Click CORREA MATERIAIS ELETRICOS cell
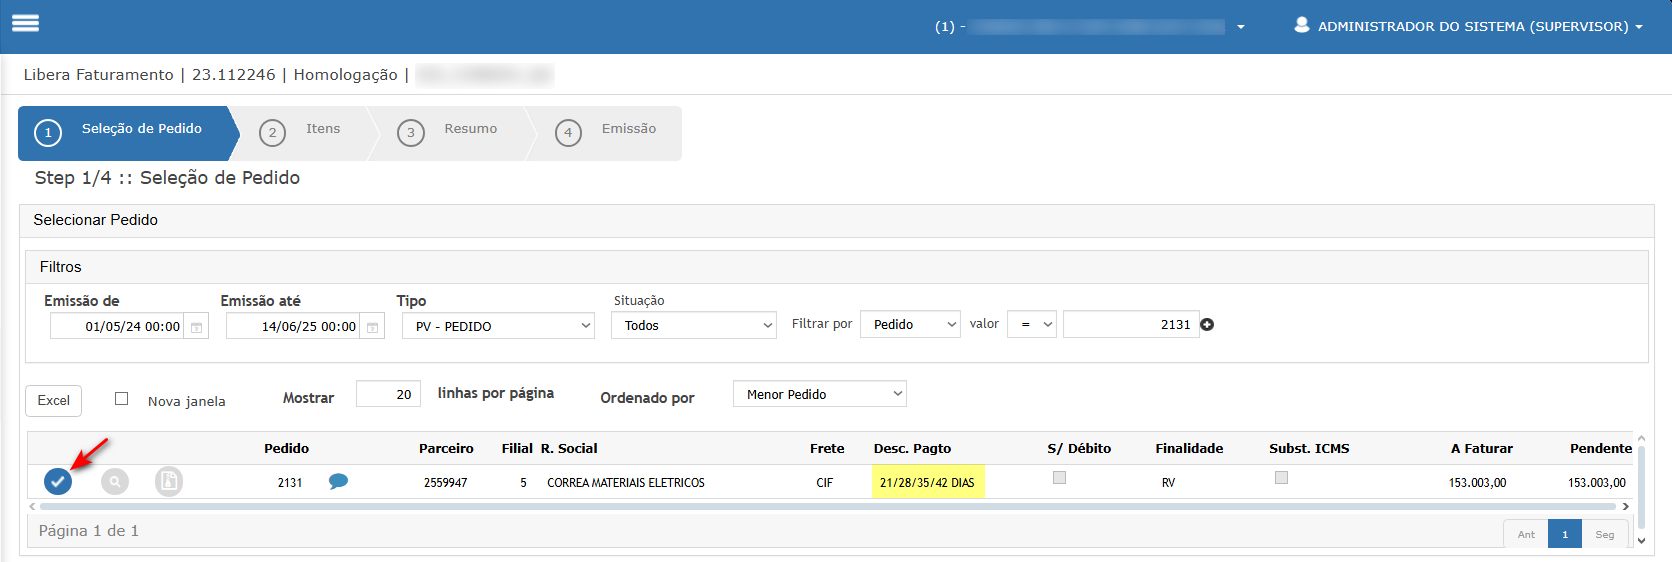The height and width of the screenshot is (562, 1672). point(626,482)
